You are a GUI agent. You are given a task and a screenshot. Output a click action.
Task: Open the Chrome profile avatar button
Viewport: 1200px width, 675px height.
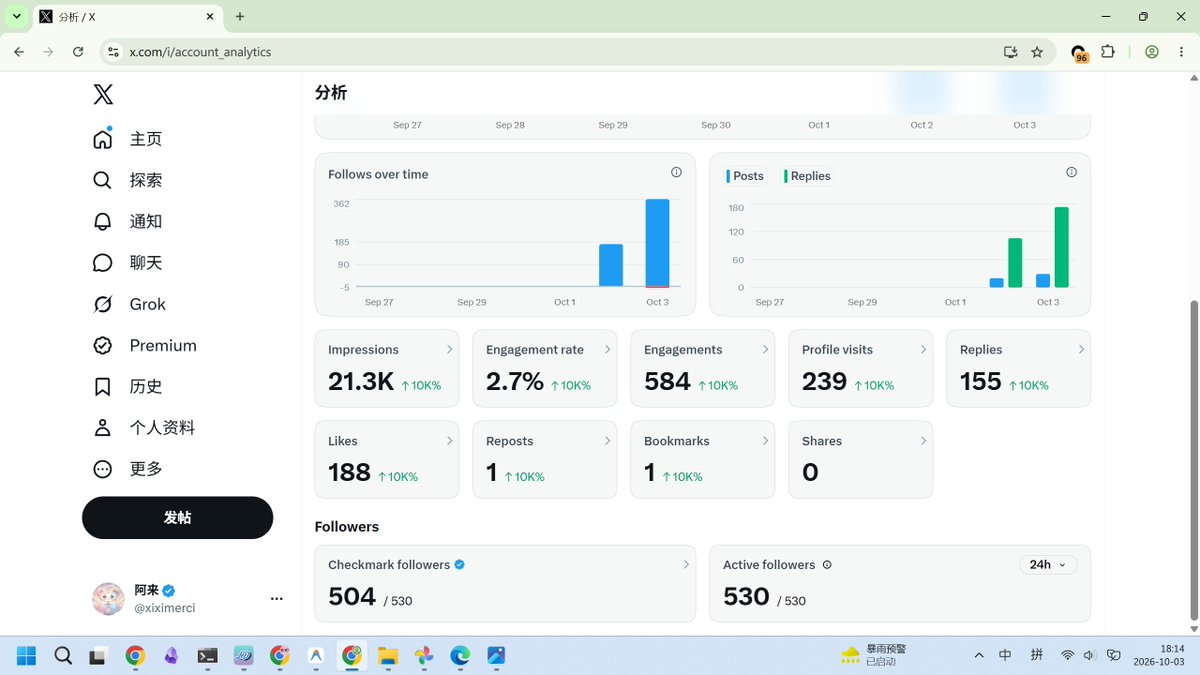pyautogui.click(x=1152, y=52)
